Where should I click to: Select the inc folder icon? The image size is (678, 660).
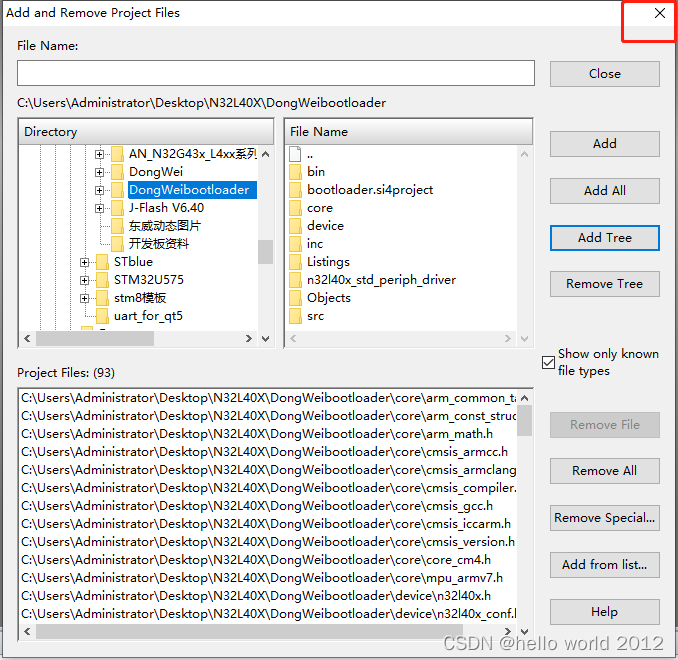click(295, 244)
